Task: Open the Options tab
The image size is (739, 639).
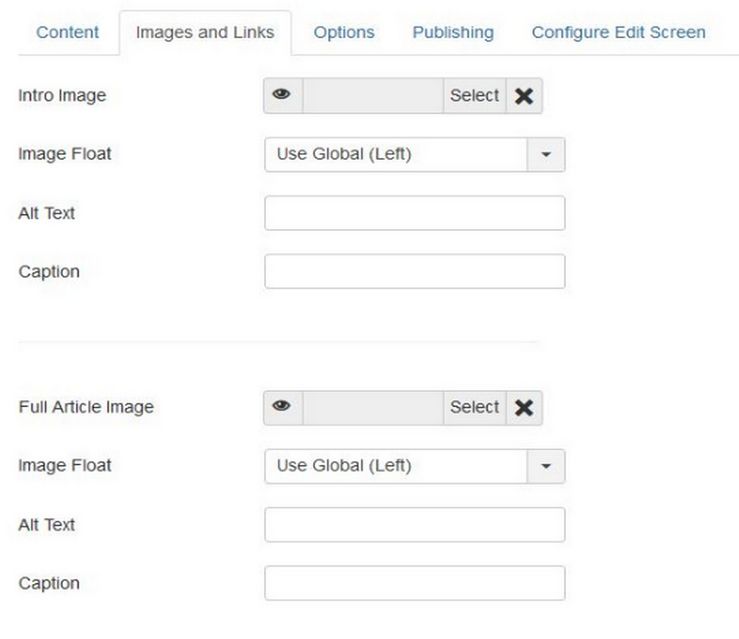Action: pos(344,33)
